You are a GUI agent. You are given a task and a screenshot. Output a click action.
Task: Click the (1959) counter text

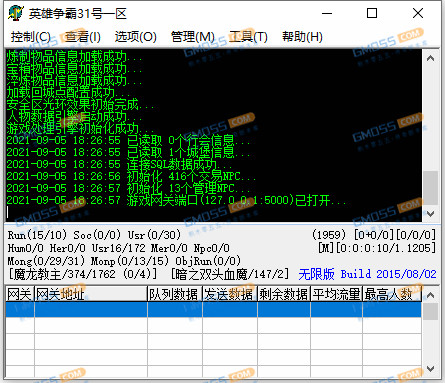pos(329,235)
